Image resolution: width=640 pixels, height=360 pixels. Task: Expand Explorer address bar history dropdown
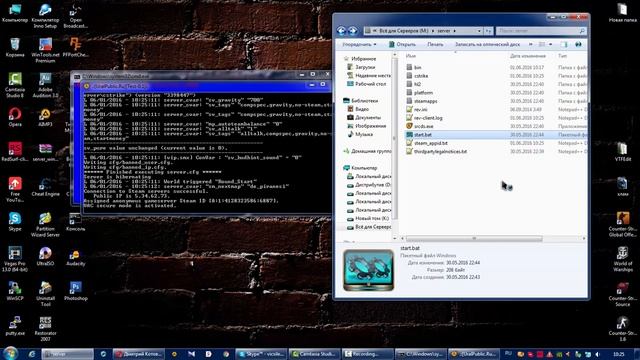click(479, 31)
